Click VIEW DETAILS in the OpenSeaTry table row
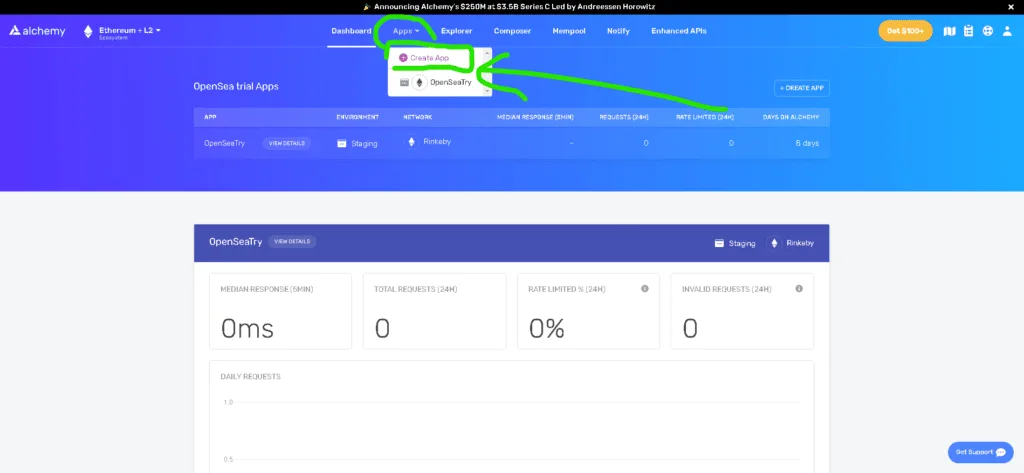 tap(287, 143)
